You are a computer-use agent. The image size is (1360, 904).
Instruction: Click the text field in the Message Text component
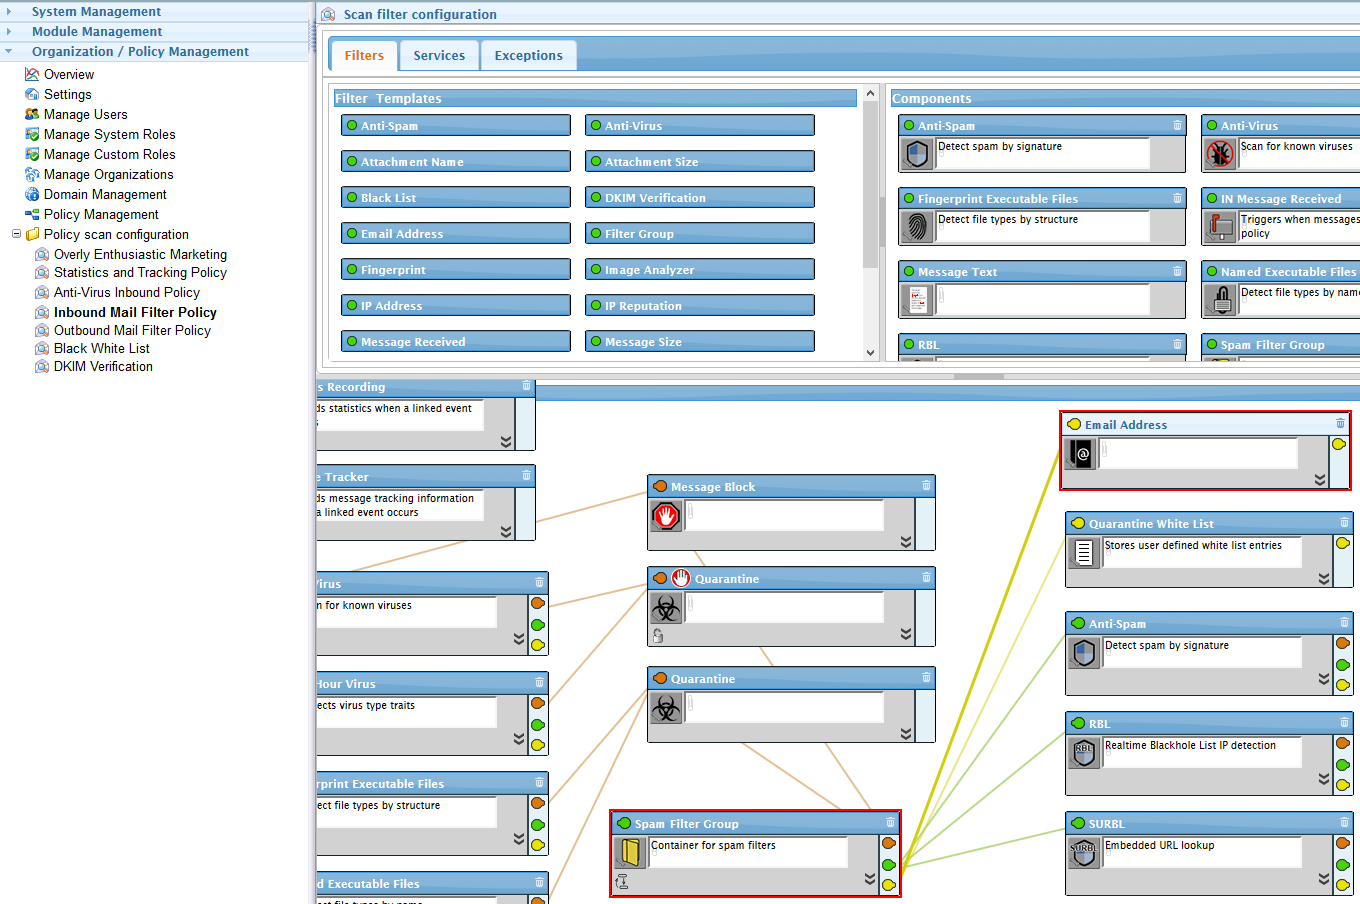tap(1042, 299)
